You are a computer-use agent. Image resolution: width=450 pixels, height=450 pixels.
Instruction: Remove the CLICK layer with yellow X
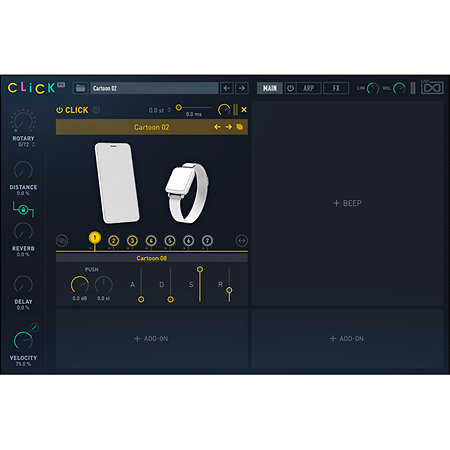click(244, 109)
